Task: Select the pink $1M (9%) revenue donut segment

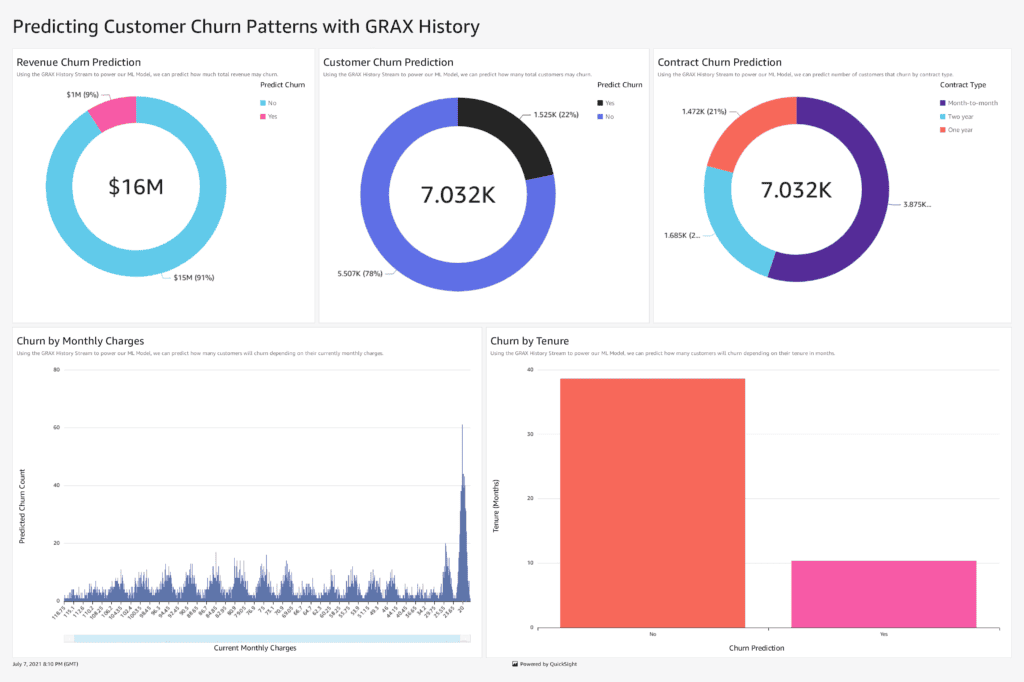Action: tap(113, 113)
